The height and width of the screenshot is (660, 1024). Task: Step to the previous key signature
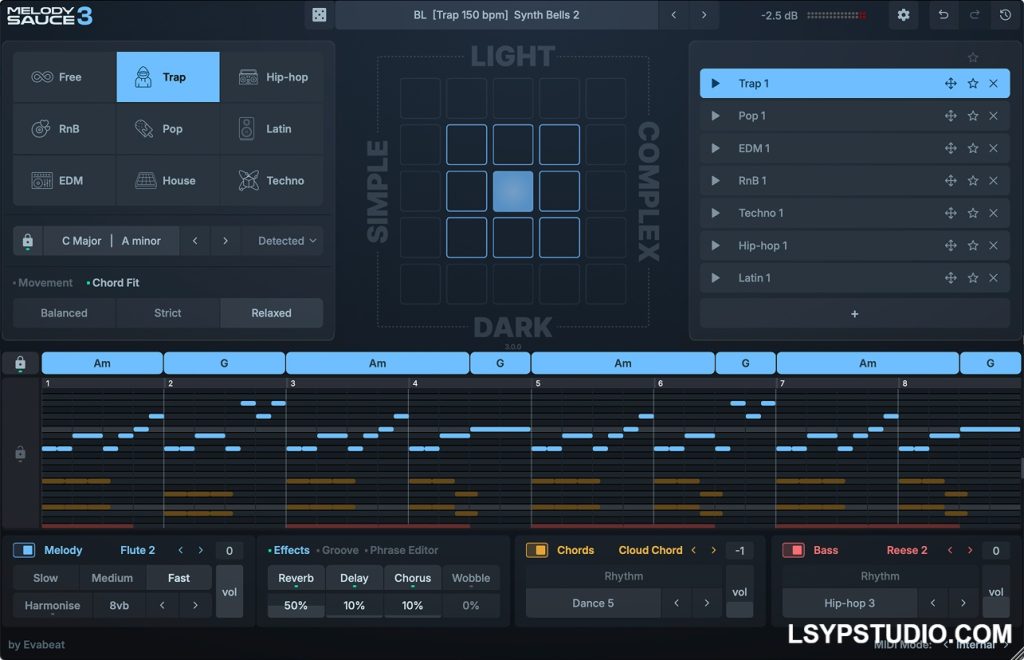click(x=195, y=241)
